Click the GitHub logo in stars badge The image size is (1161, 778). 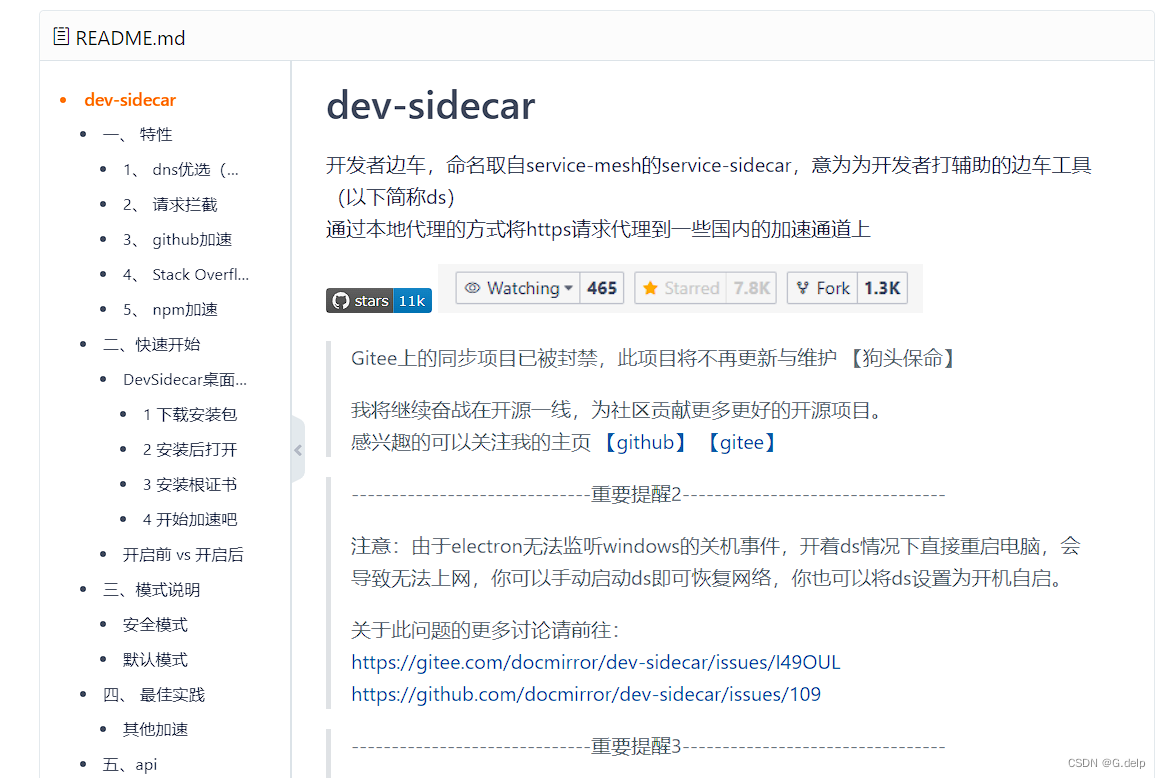coord(341,301)
